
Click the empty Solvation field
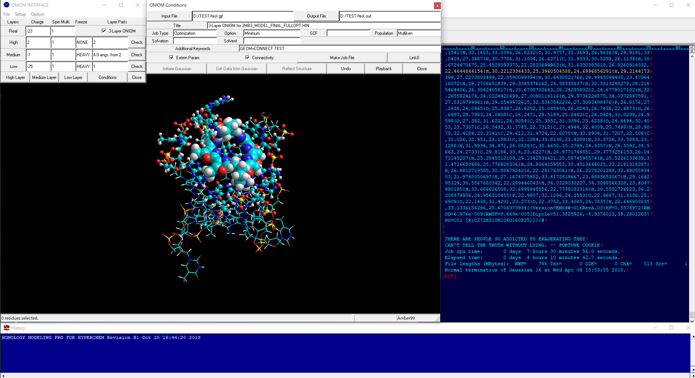[x=195, y=41]
